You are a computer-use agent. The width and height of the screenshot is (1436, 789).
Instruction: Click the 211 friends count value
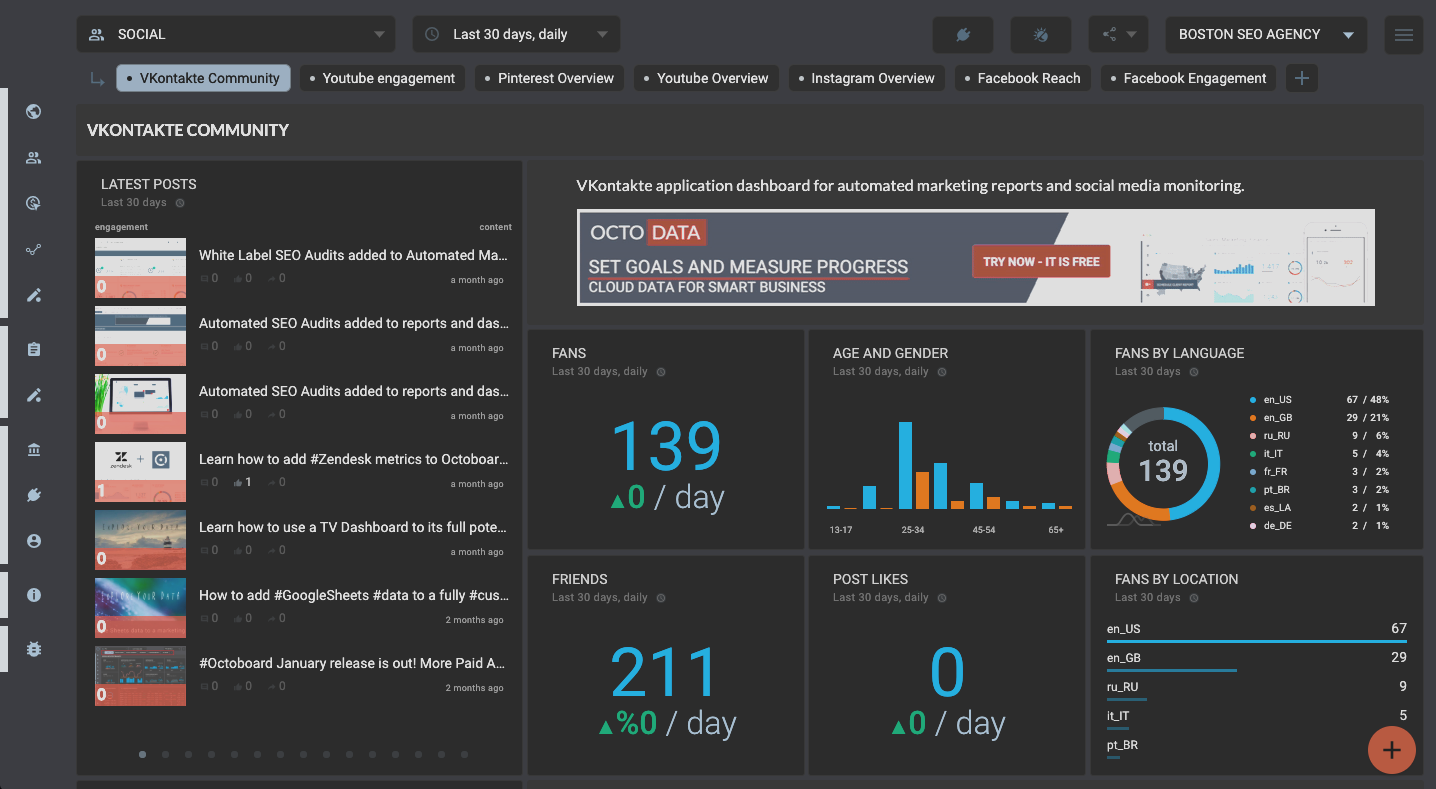(x=665, y=673)
